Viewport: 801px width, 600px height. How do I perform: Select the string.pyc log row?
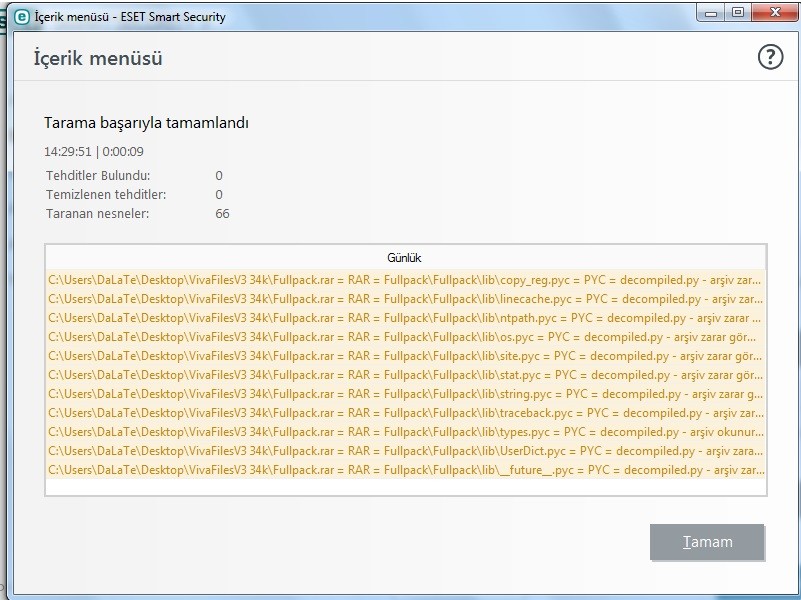pos(406,394)
